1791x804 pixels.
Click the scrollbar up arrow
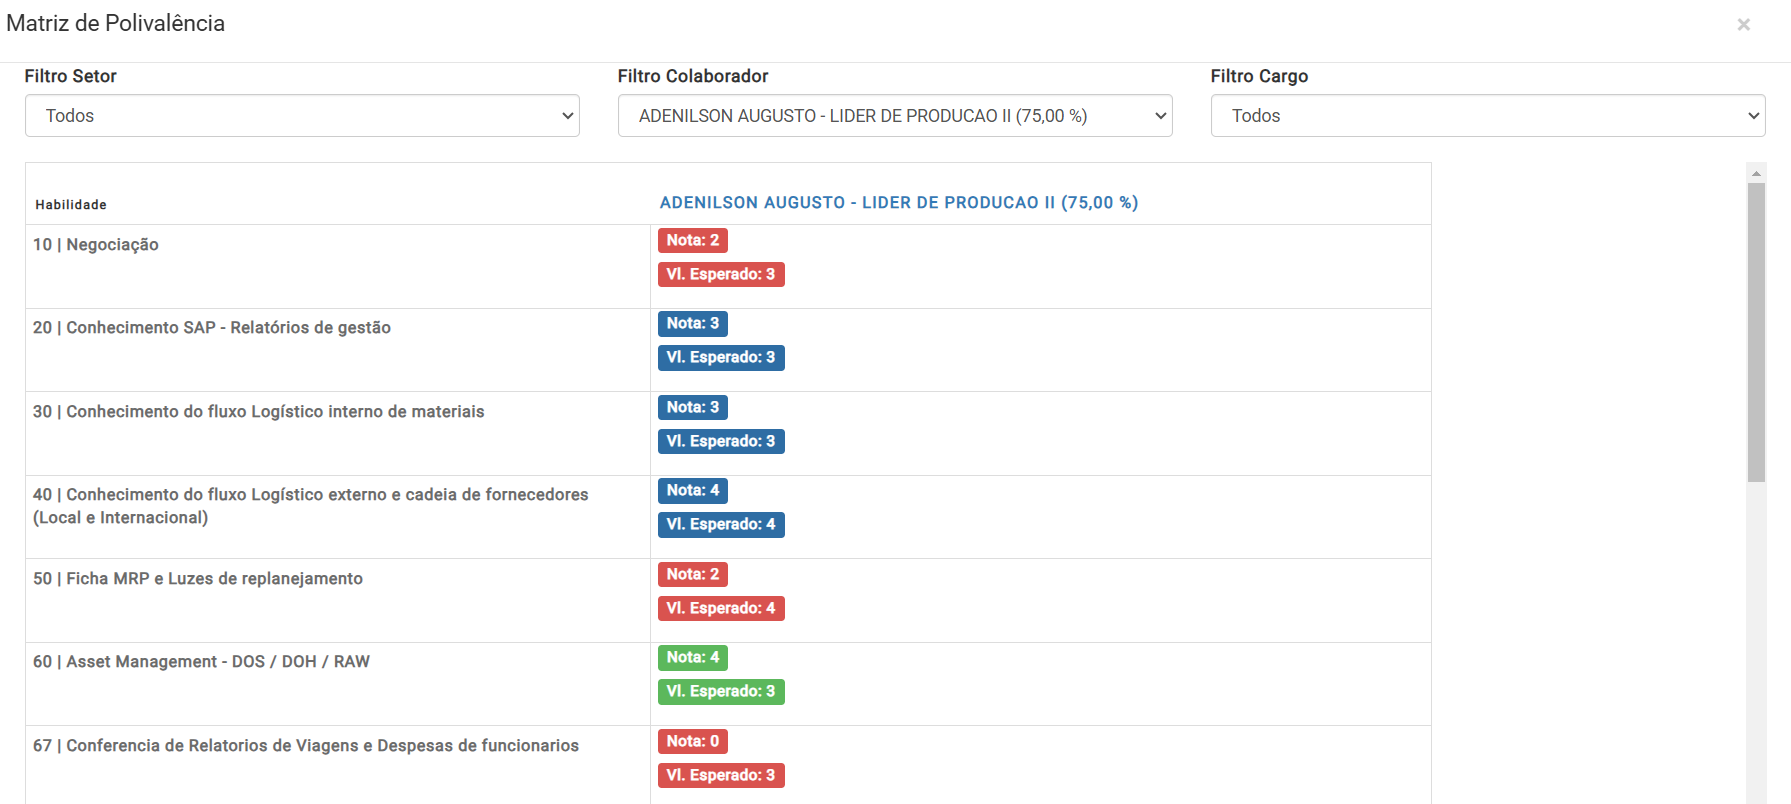click(x=1756, y=173)
